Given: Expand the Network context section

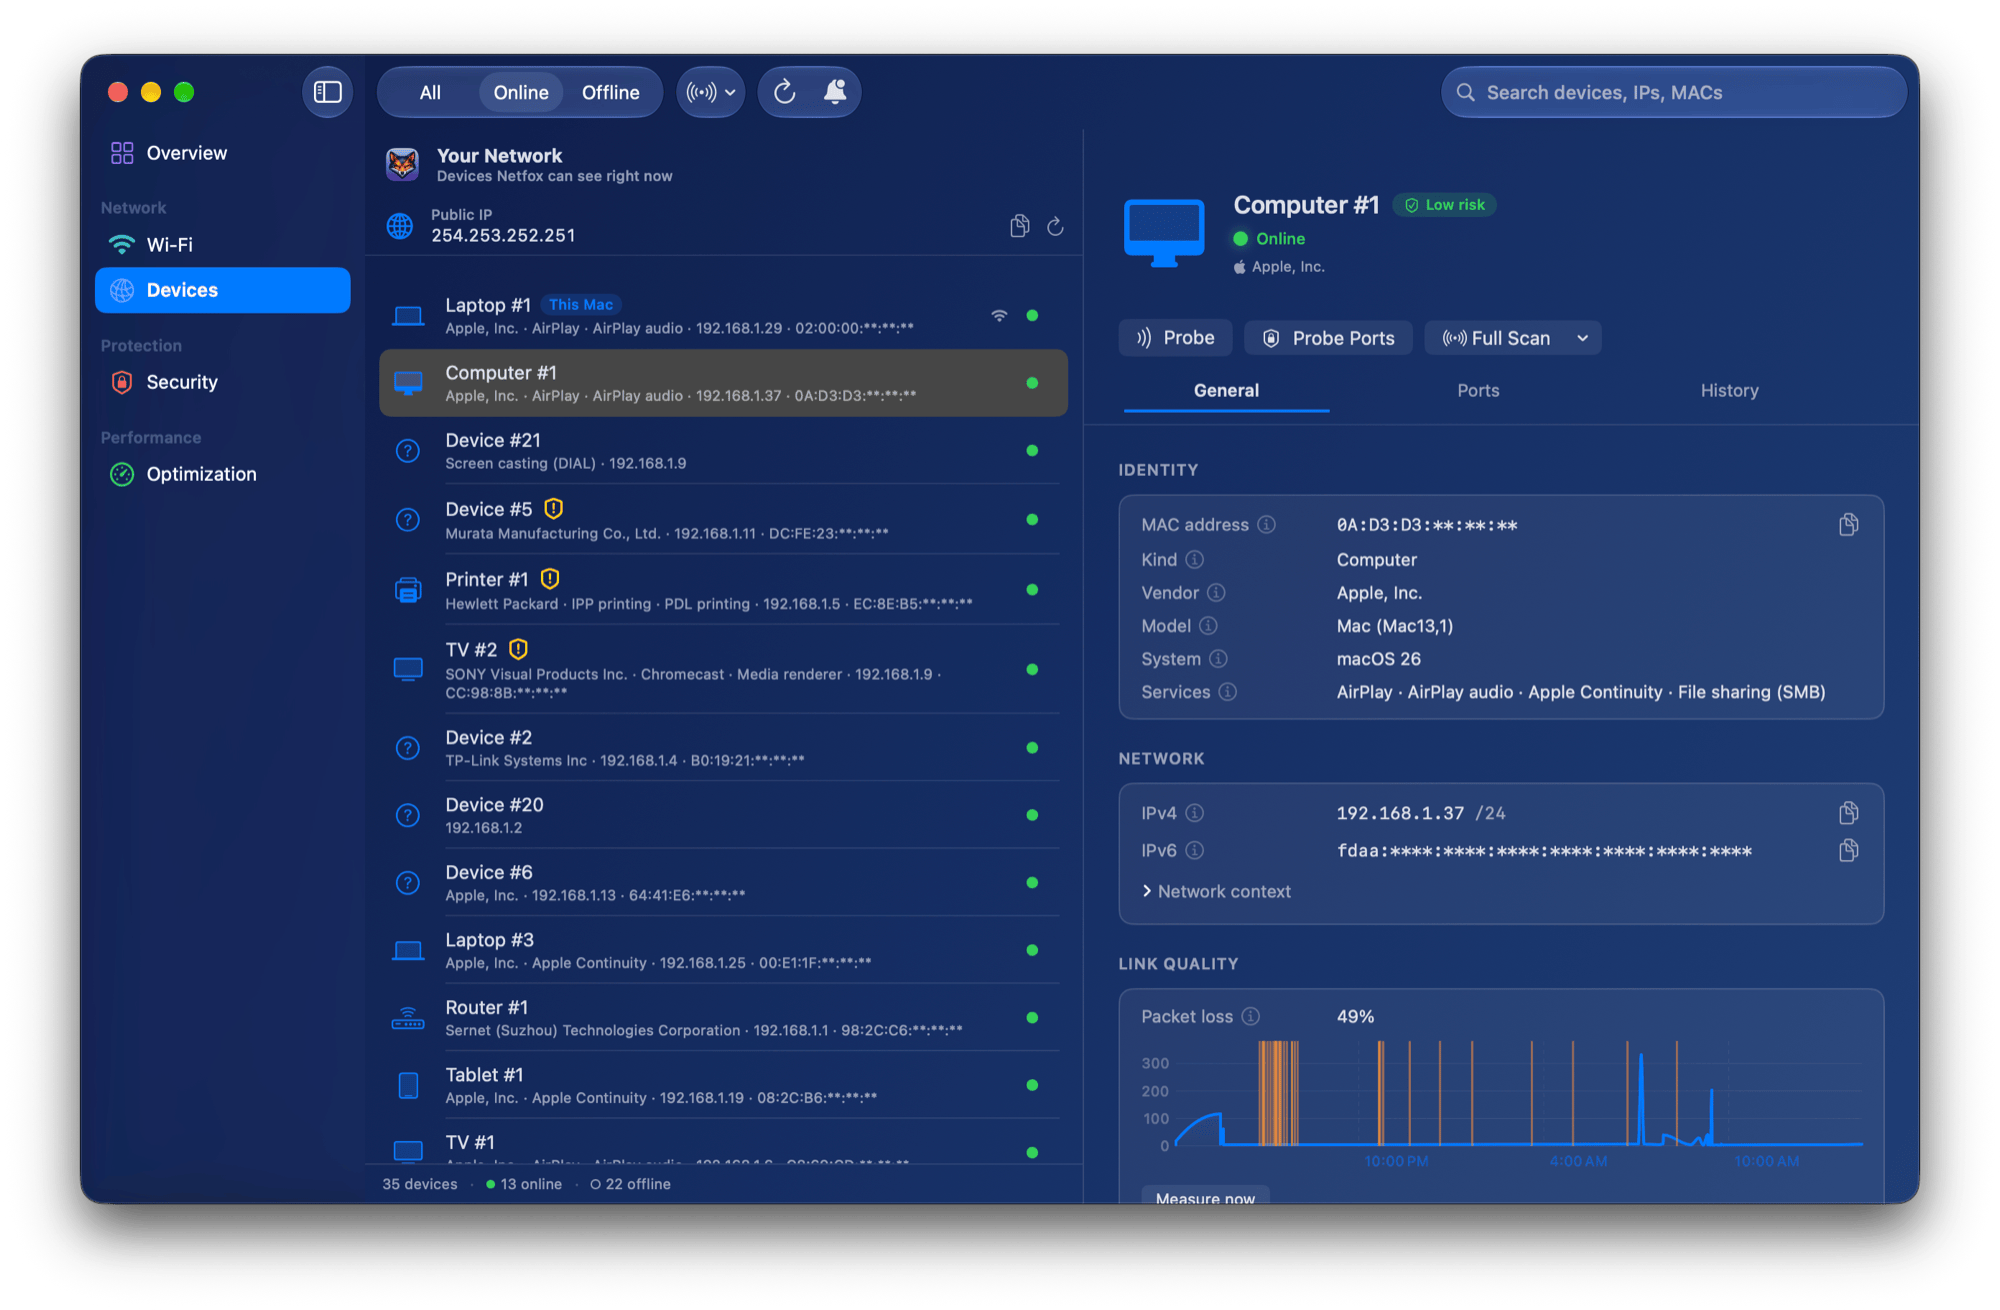Looking at the screenshot, I should 1217,891.
